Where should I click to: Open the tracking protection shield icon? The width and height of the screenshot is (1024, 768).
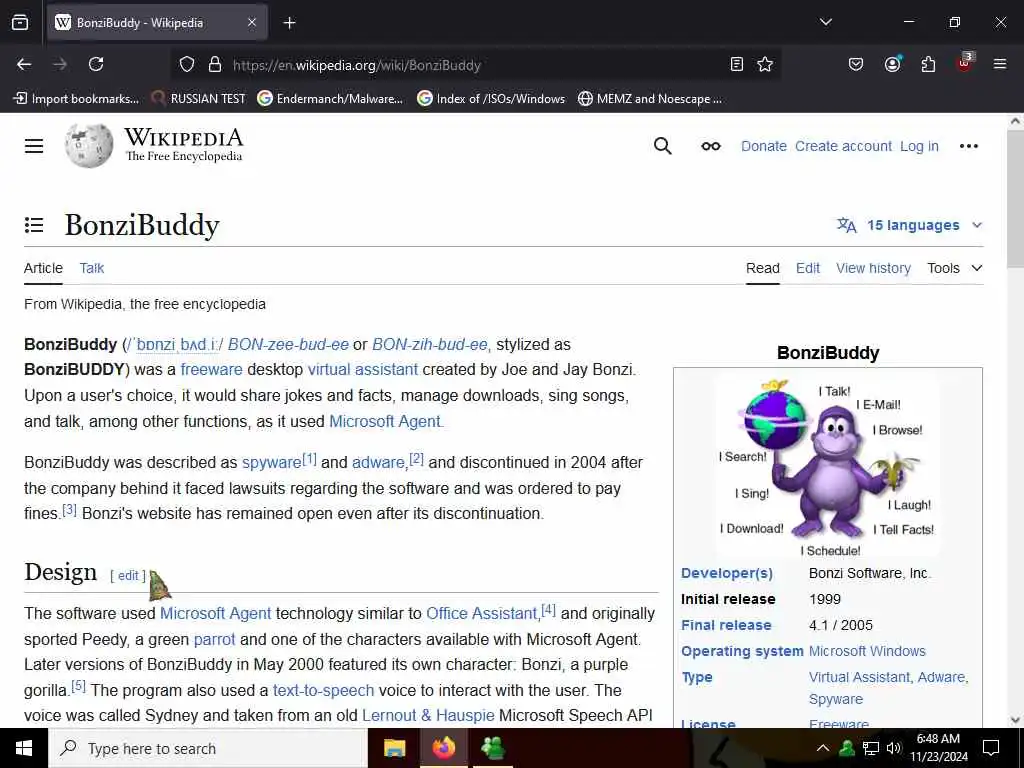tap(187, 65)
